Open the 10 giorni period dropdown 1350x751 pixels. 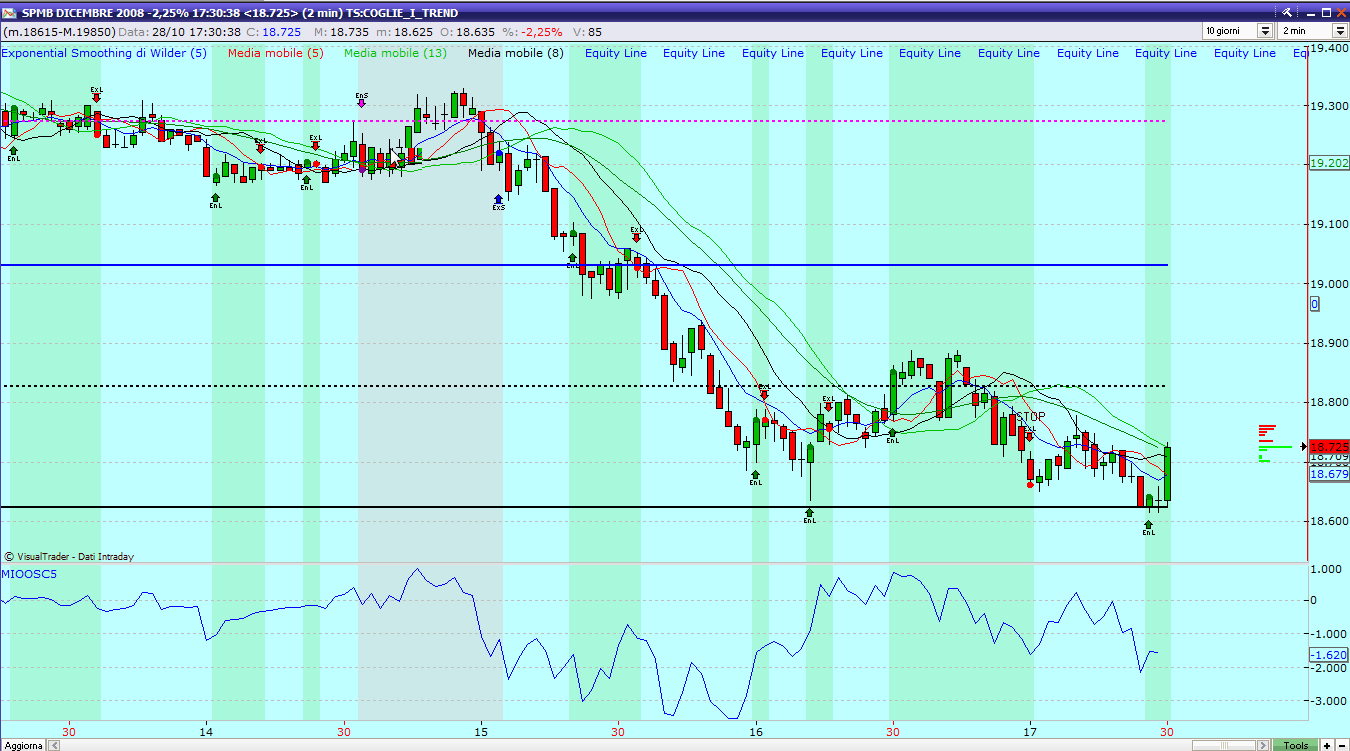point(1265,31)
